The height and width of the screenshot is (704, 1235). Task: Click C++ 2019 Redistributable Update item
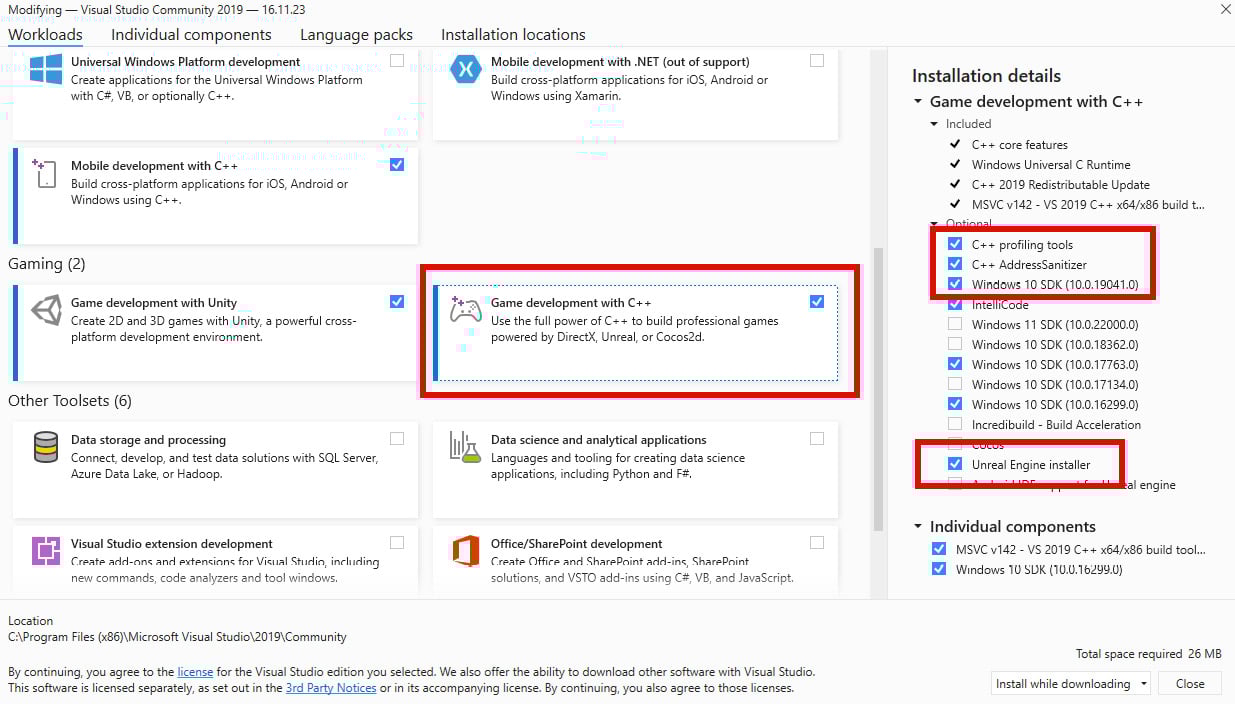pos(1061,185)
